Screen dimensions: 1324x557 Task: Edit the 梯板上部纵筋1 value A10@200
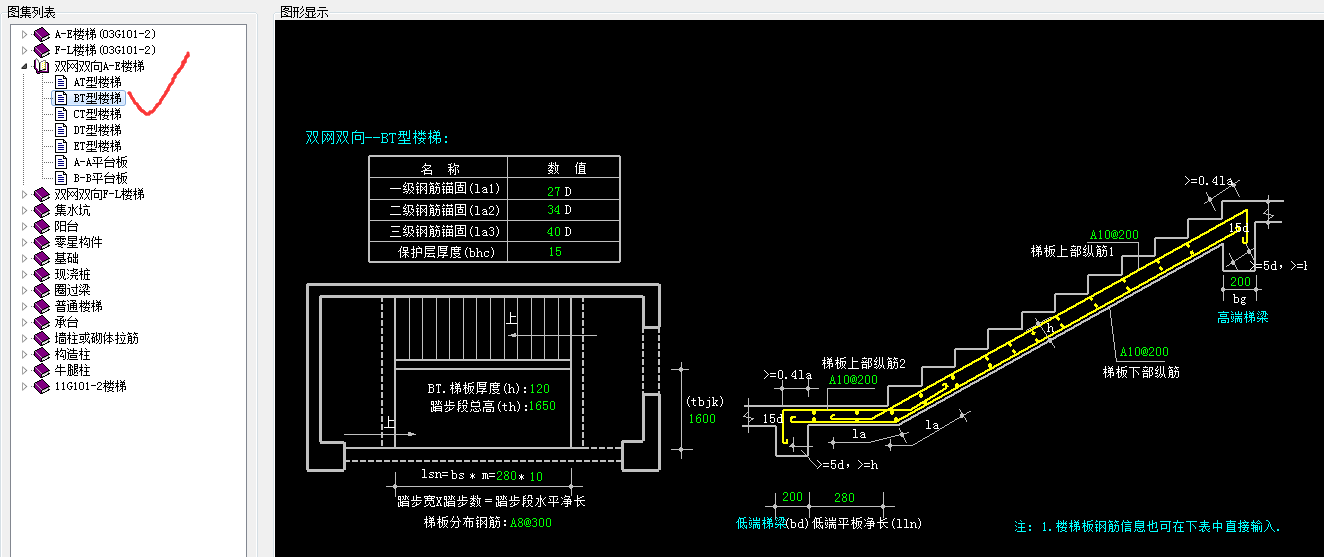click(x=1114, y=235)
